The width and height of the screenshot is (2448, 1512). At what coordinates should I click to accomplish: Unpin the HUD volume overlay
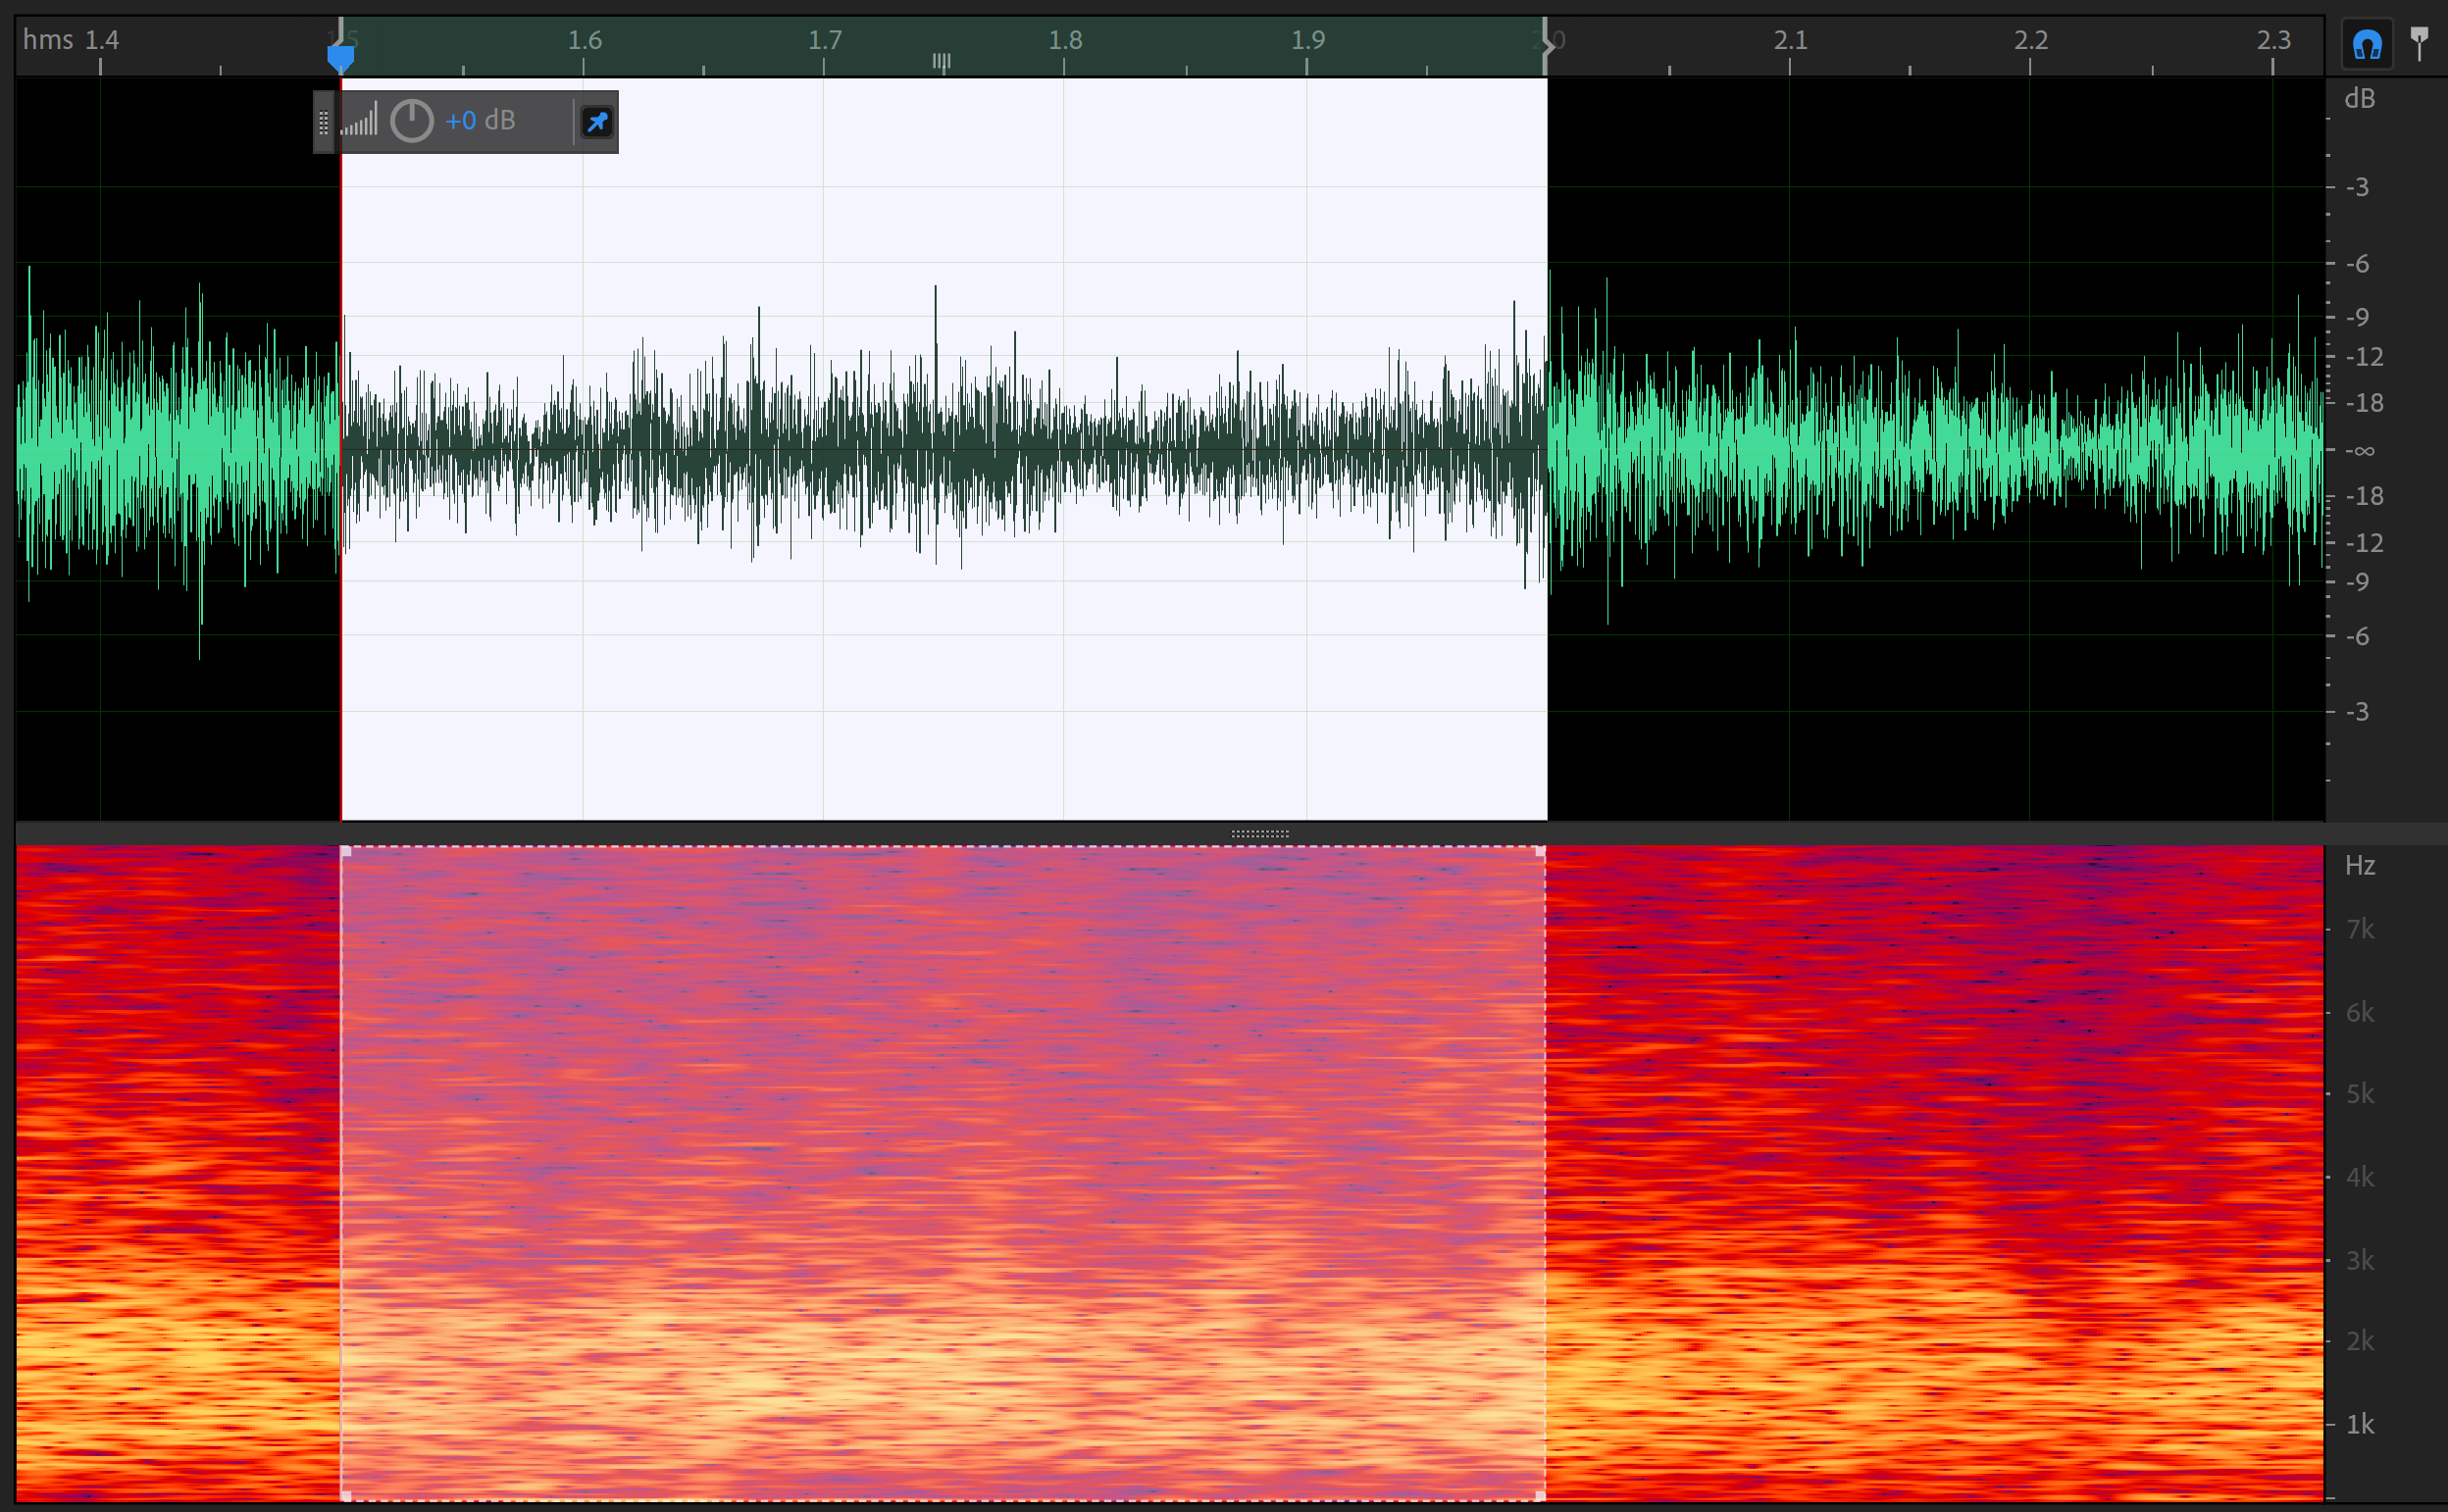pyautogui.click(x=597, y=122)
